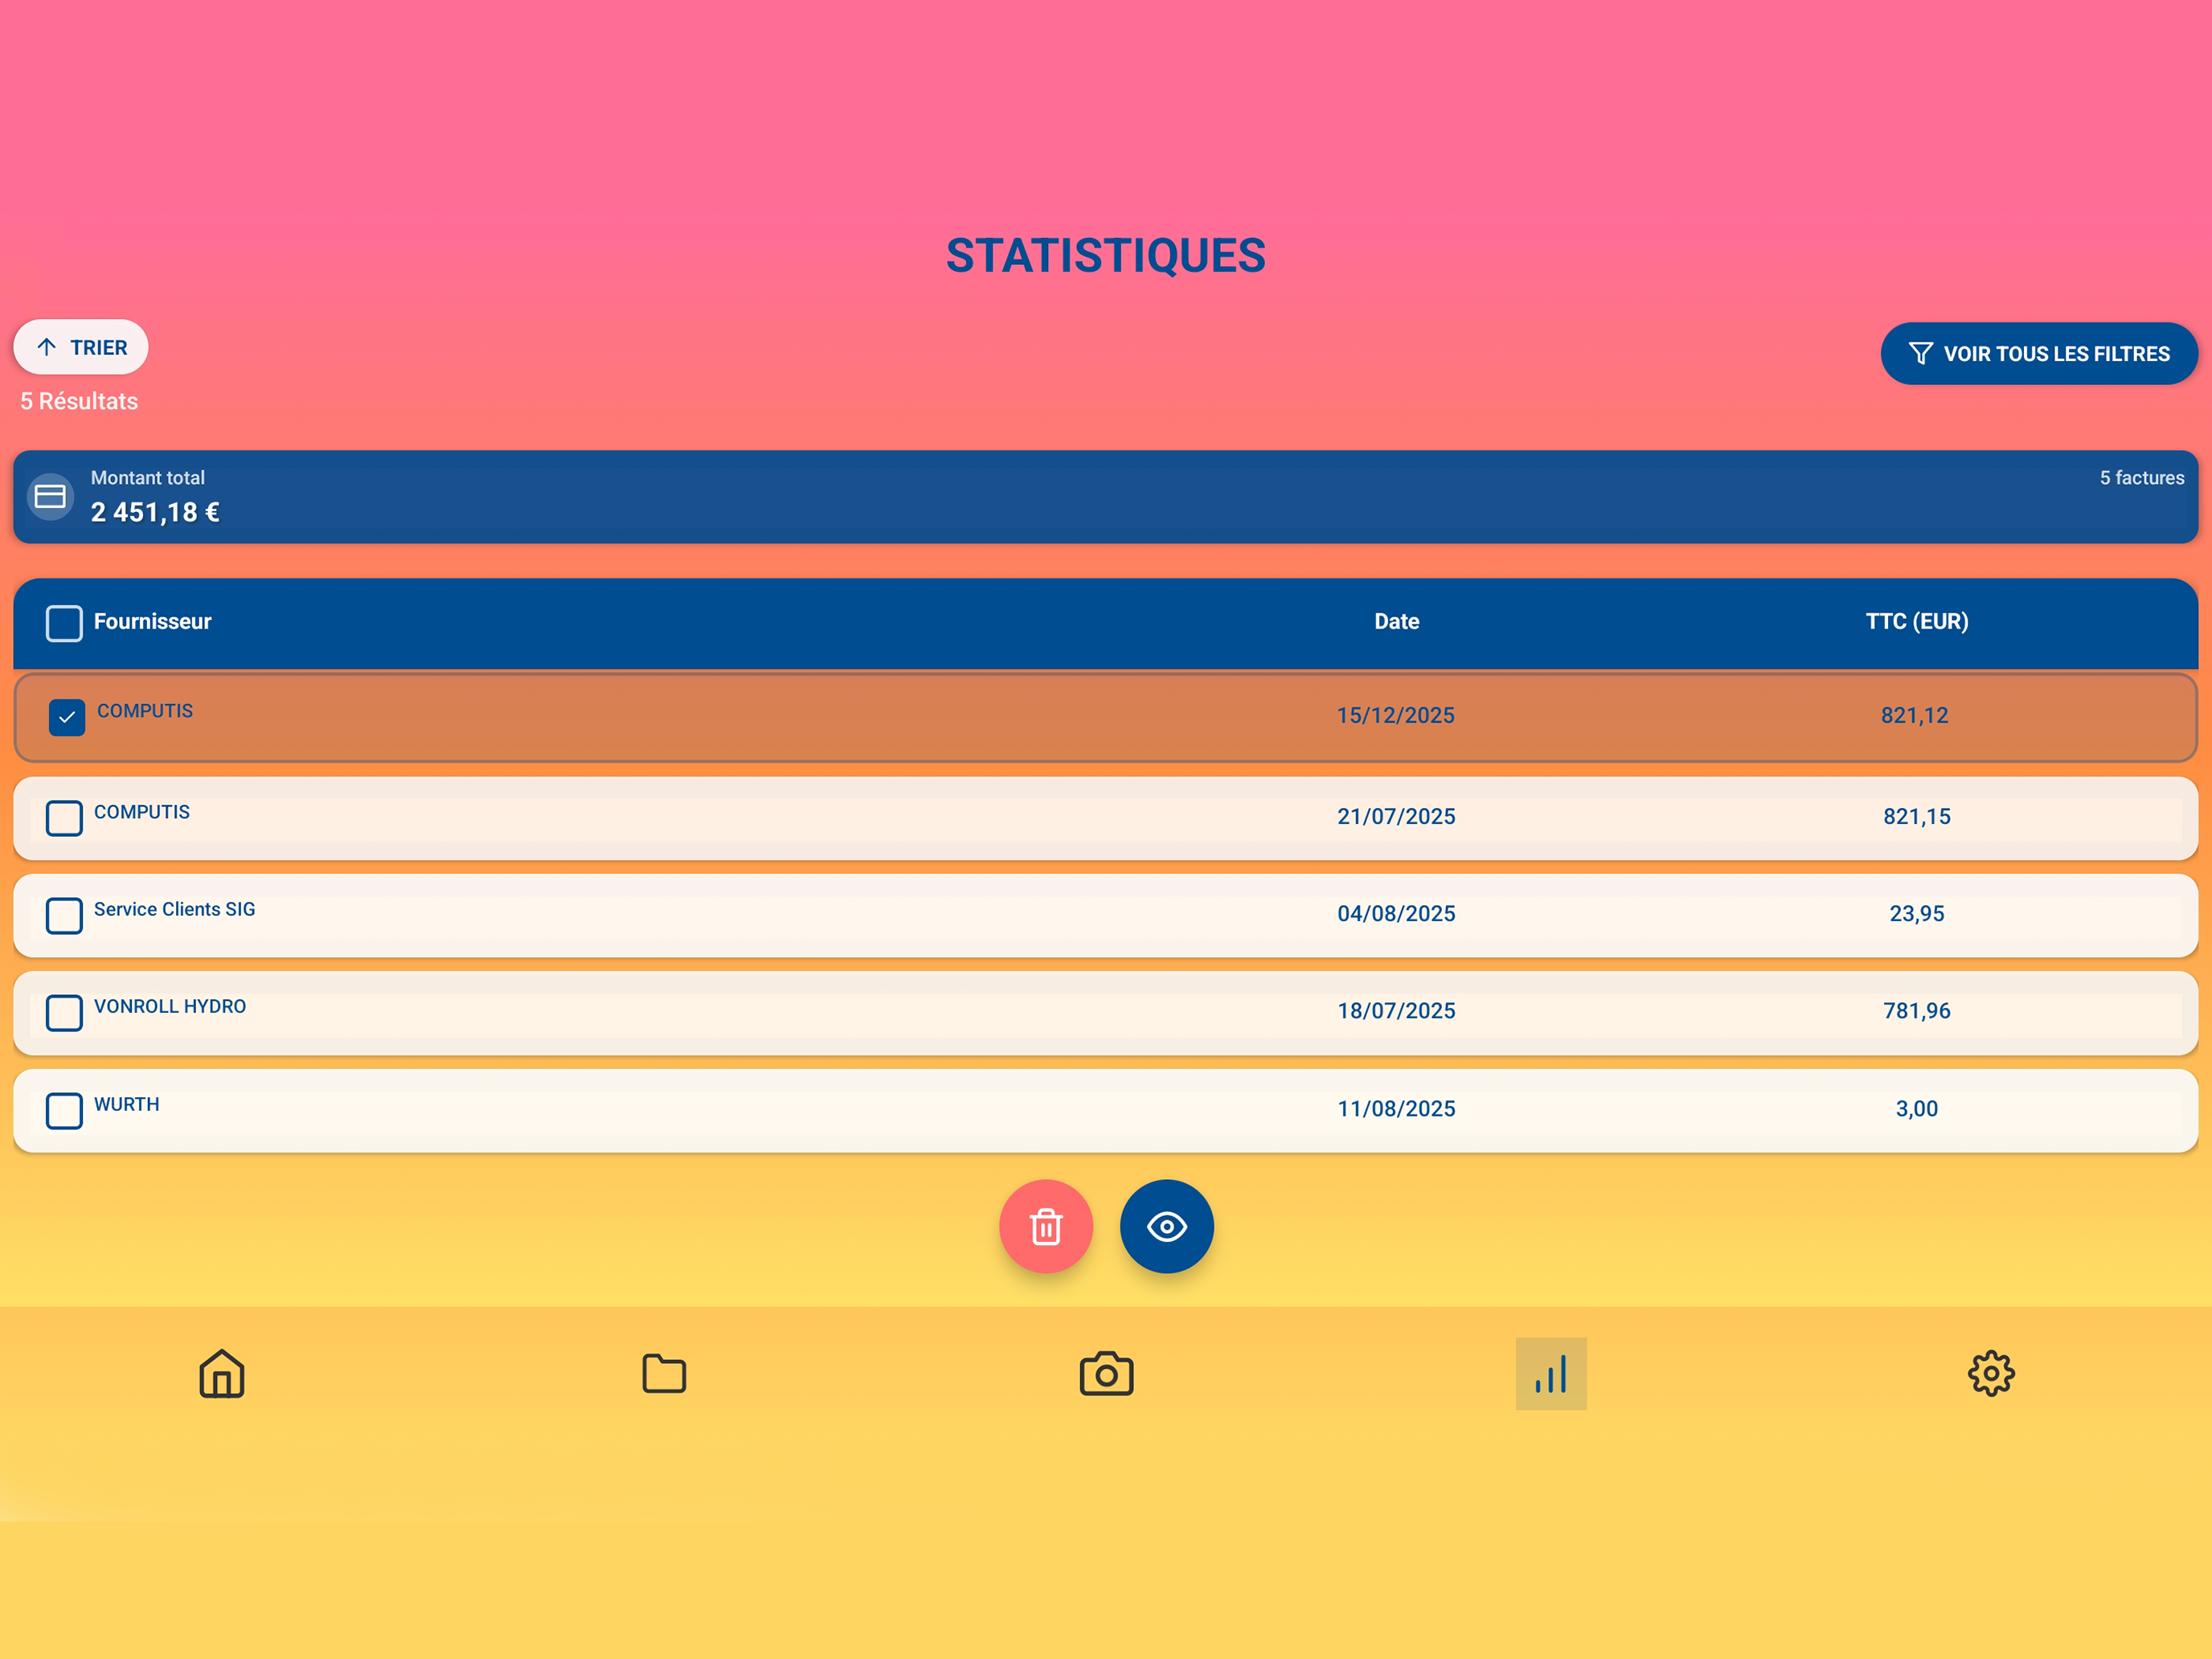
Task: Click the VONROLL HYDRO supplier name
Action: coord(170,1006)
